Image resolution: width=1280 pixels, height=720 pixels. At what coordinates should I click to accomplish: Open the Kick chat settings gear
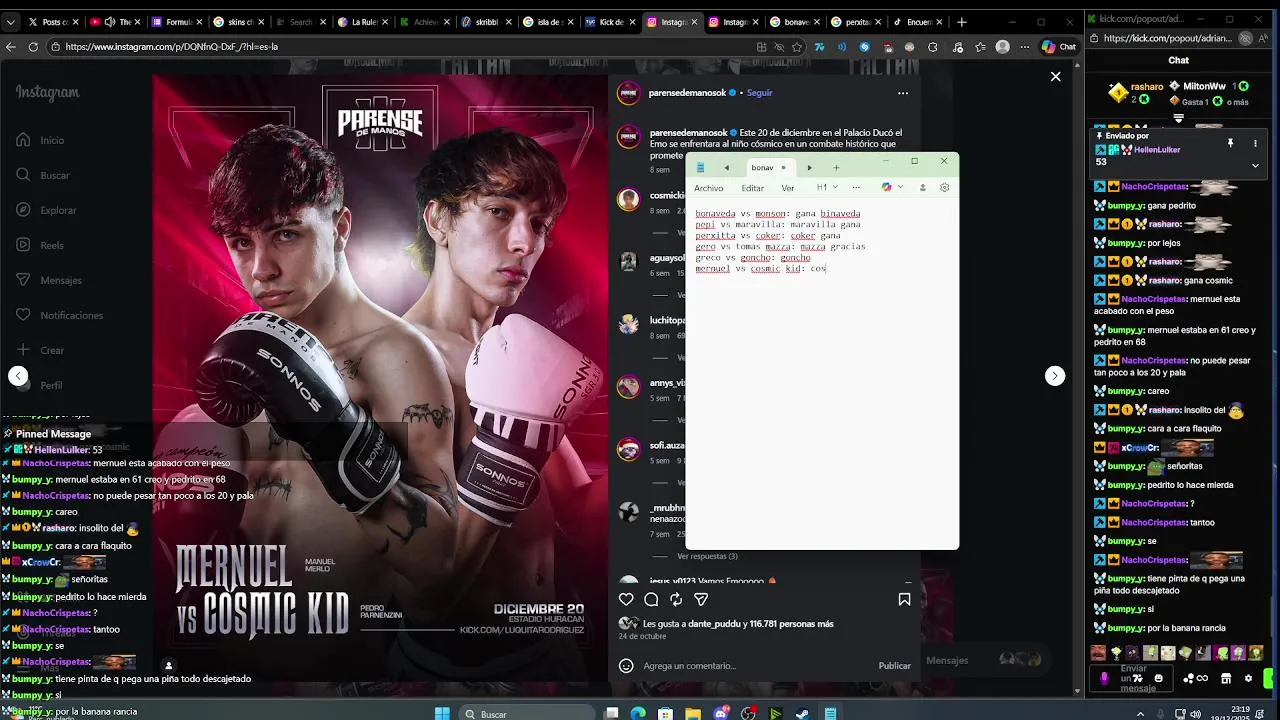point(1248,678)
